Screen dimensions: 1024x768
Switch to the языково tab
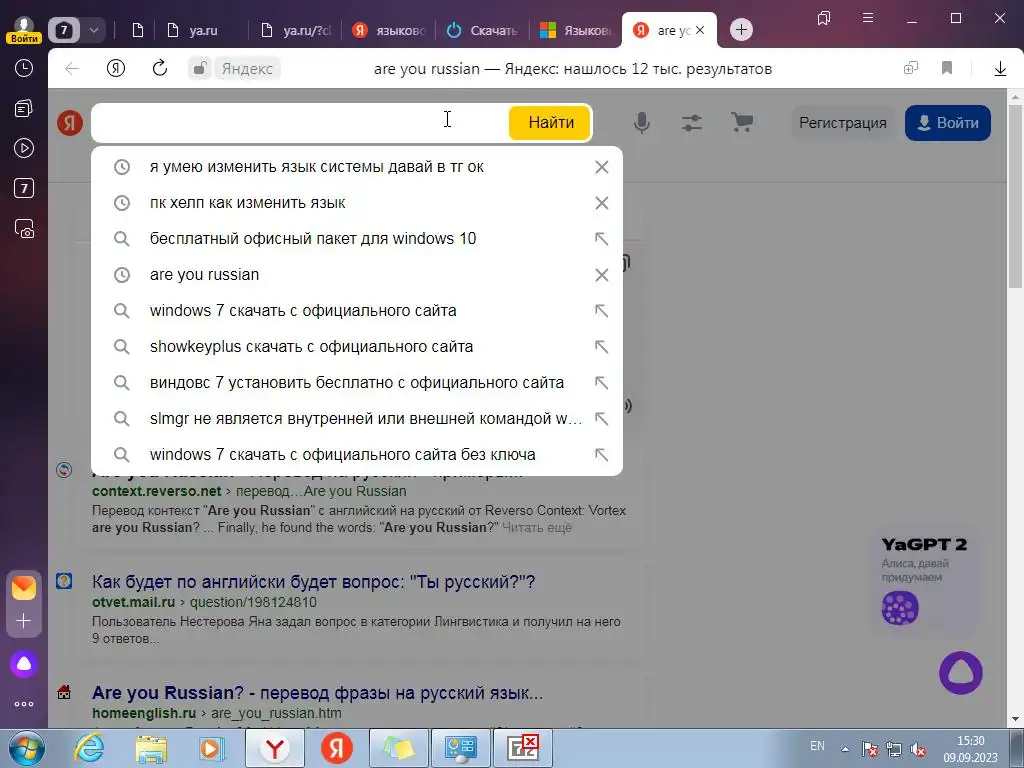389,30
